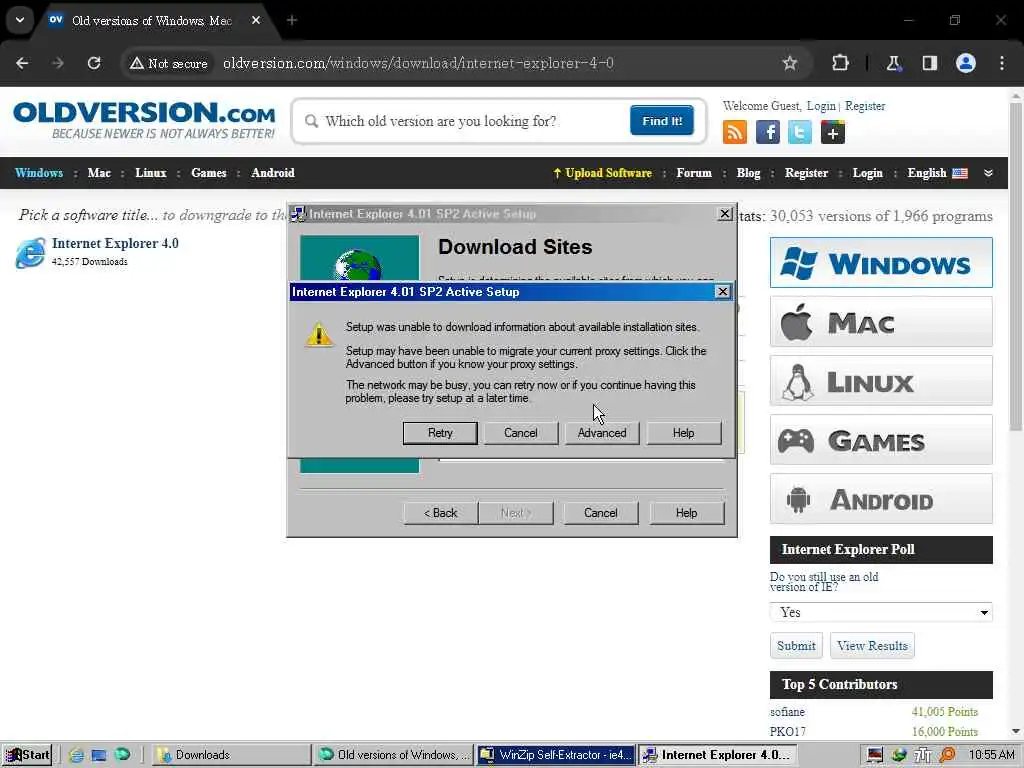Go back using the browser back arrow
1024x768 pixels.
point(22,63)
